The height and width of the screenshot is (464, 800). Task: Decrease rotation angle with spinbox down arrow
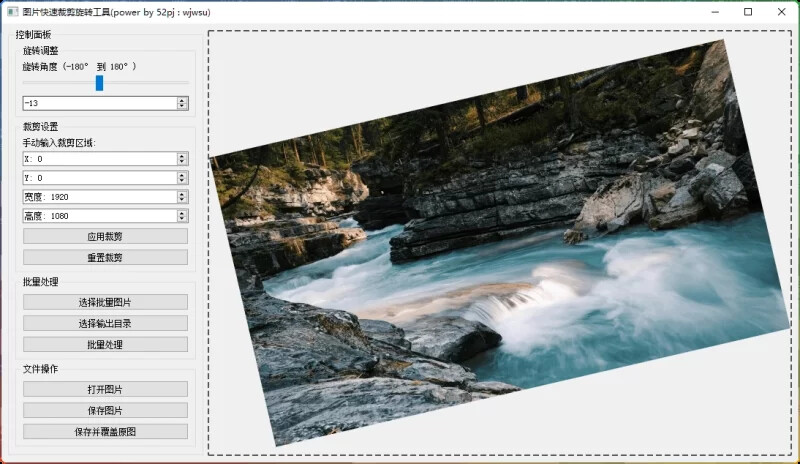click(182, 106)
